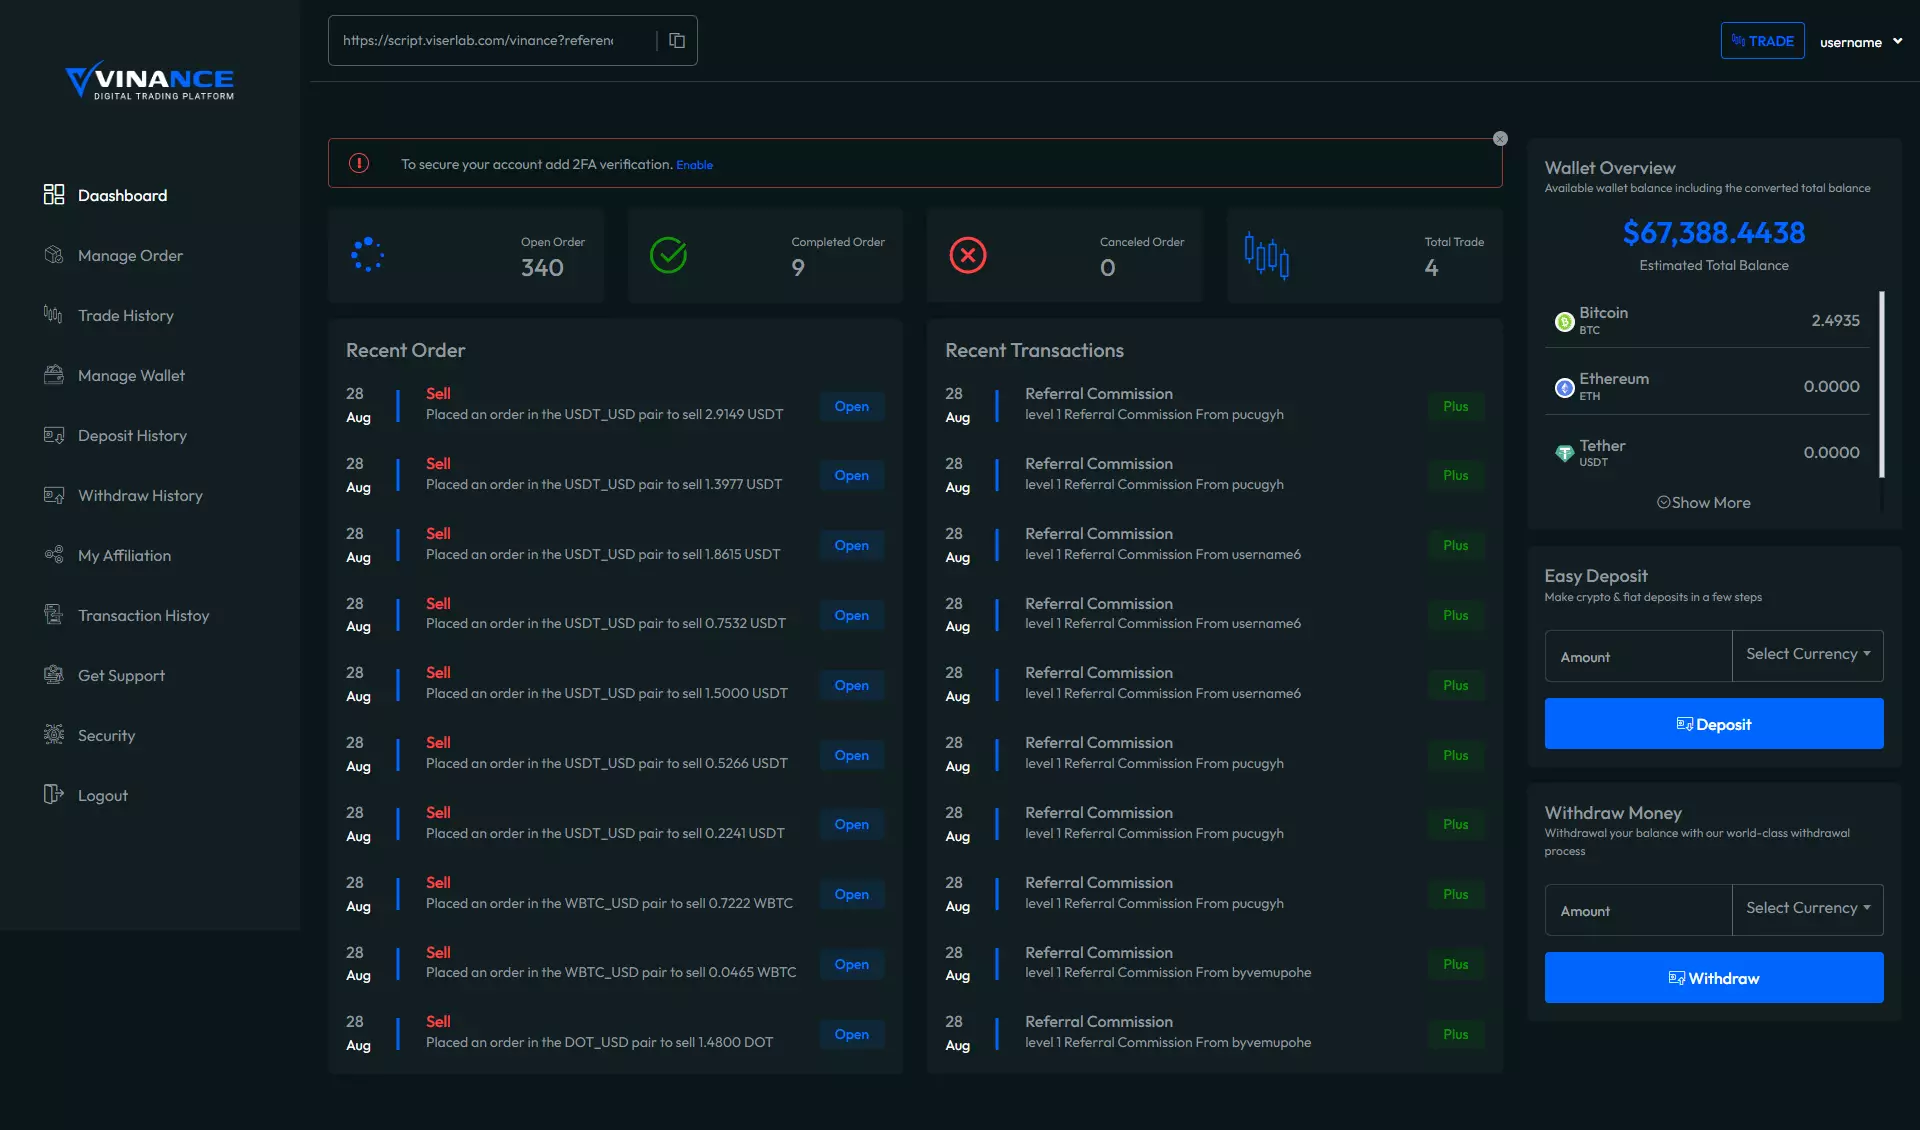The image size is (1920, 1130).
Task: Click the My Affiliation share icon
Action: tap(54, 555)
